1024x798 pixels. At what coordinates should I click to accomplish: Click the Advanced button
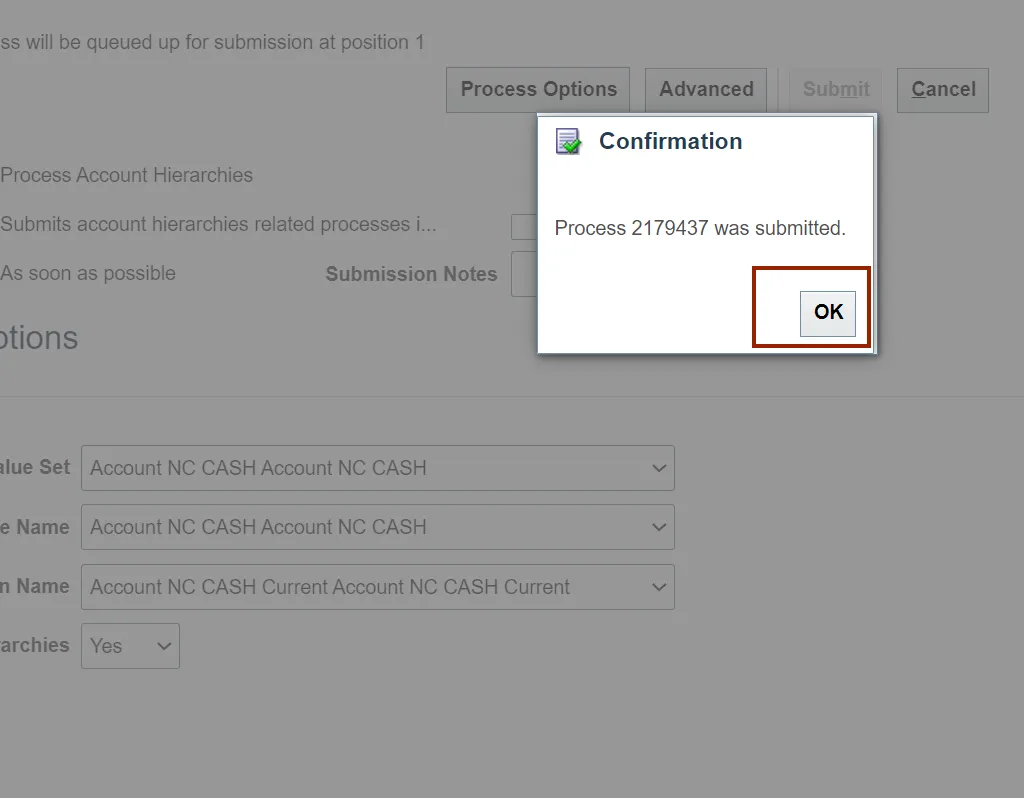click(706, 90)
